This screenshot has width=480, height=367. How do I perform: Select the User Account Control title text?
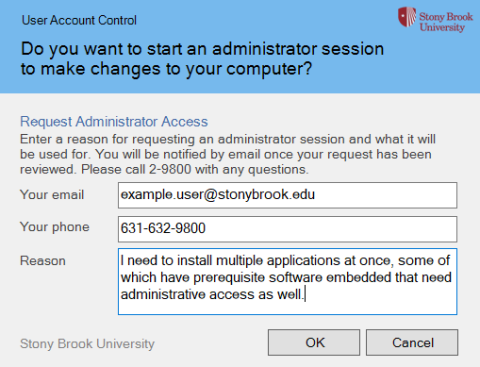[79, 20]
